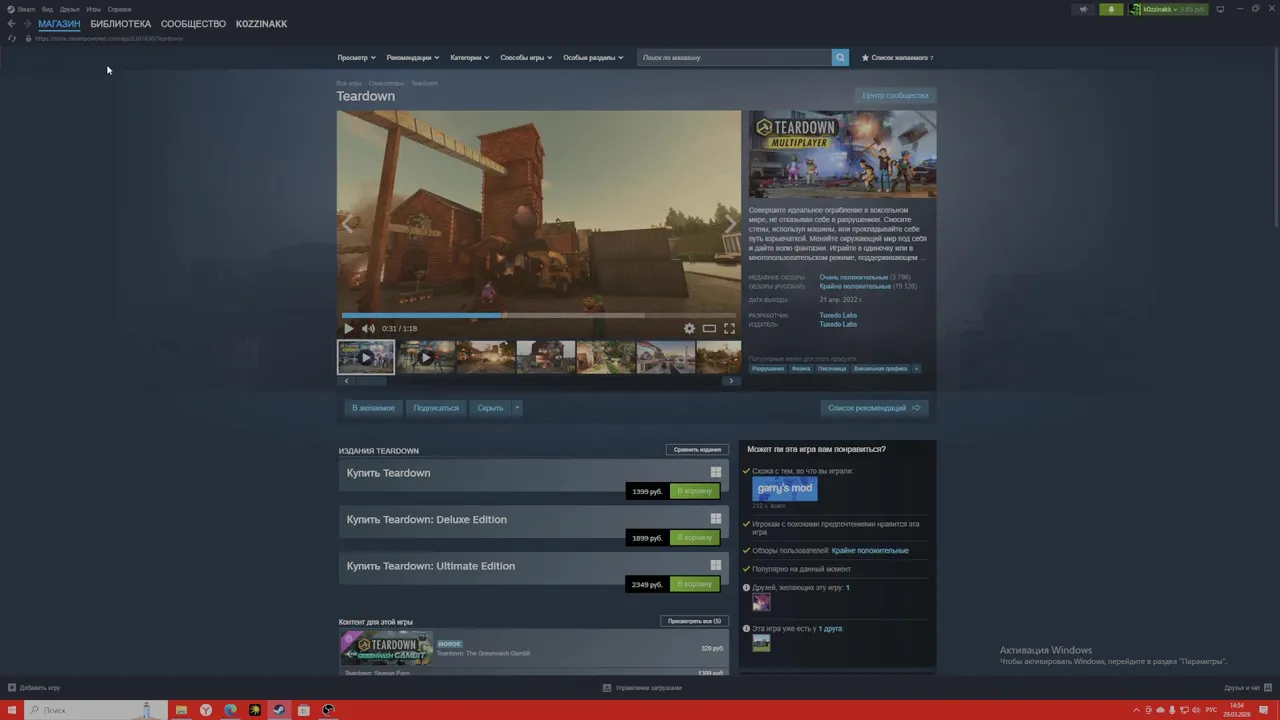Select the second trailer thumbnail
The image size is (1280, 720).
[x=426, y=357]
